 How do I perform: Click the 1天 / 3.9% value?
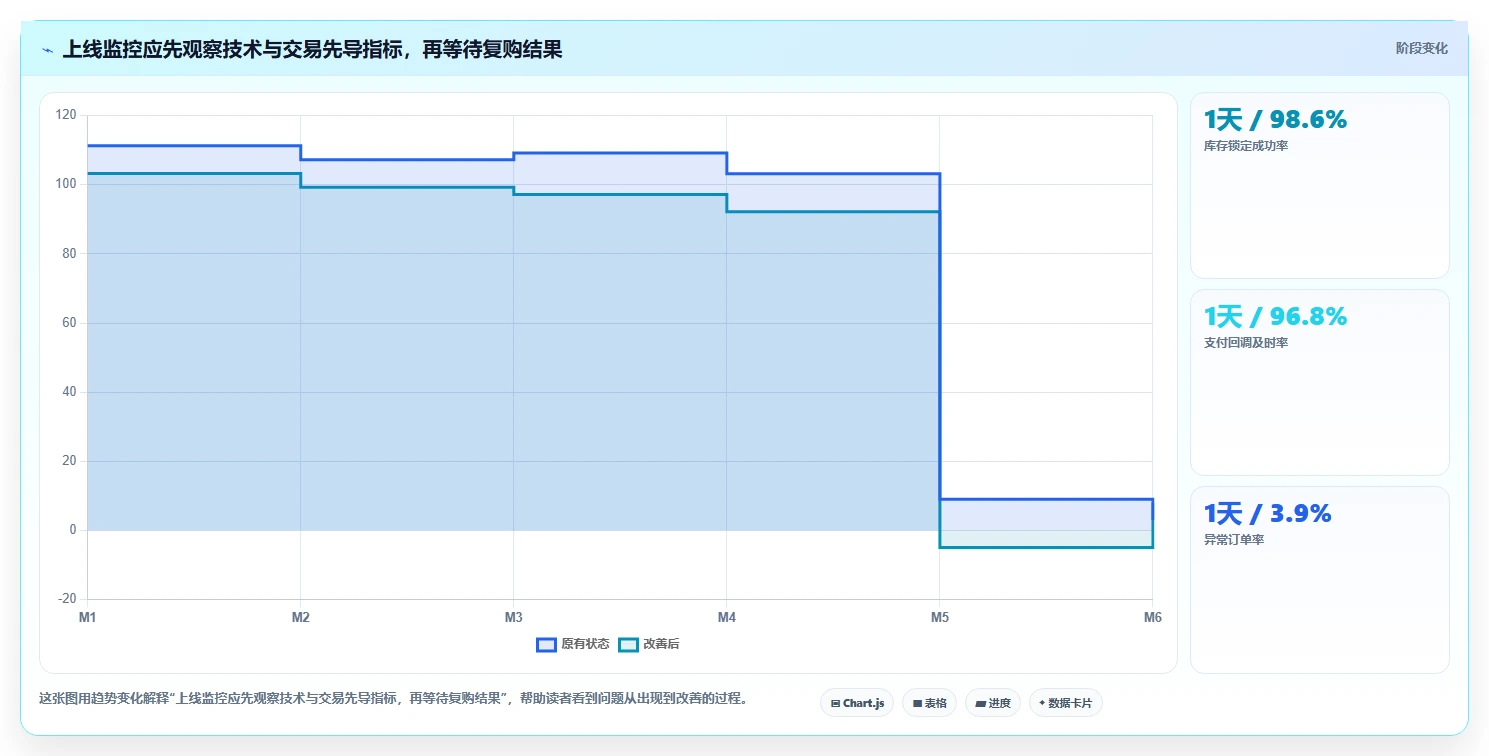click(x=1267, y=514)
